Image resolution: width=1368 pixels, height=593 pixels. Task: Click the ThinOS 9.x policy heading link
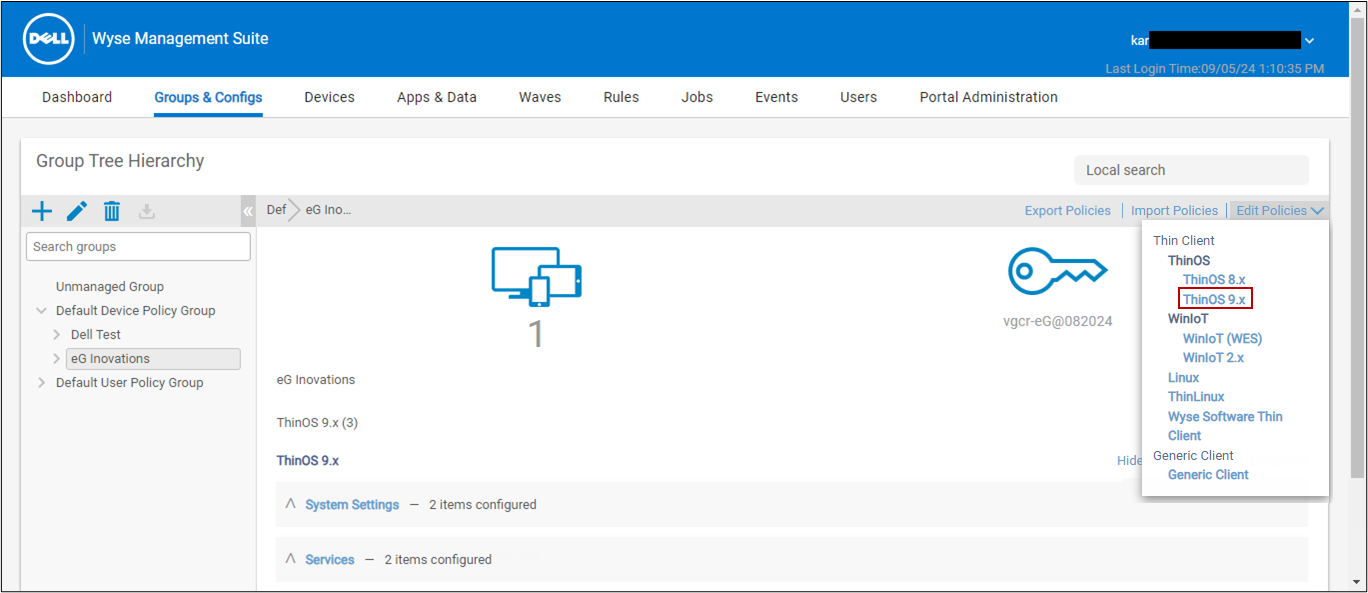tap(308, 461)
